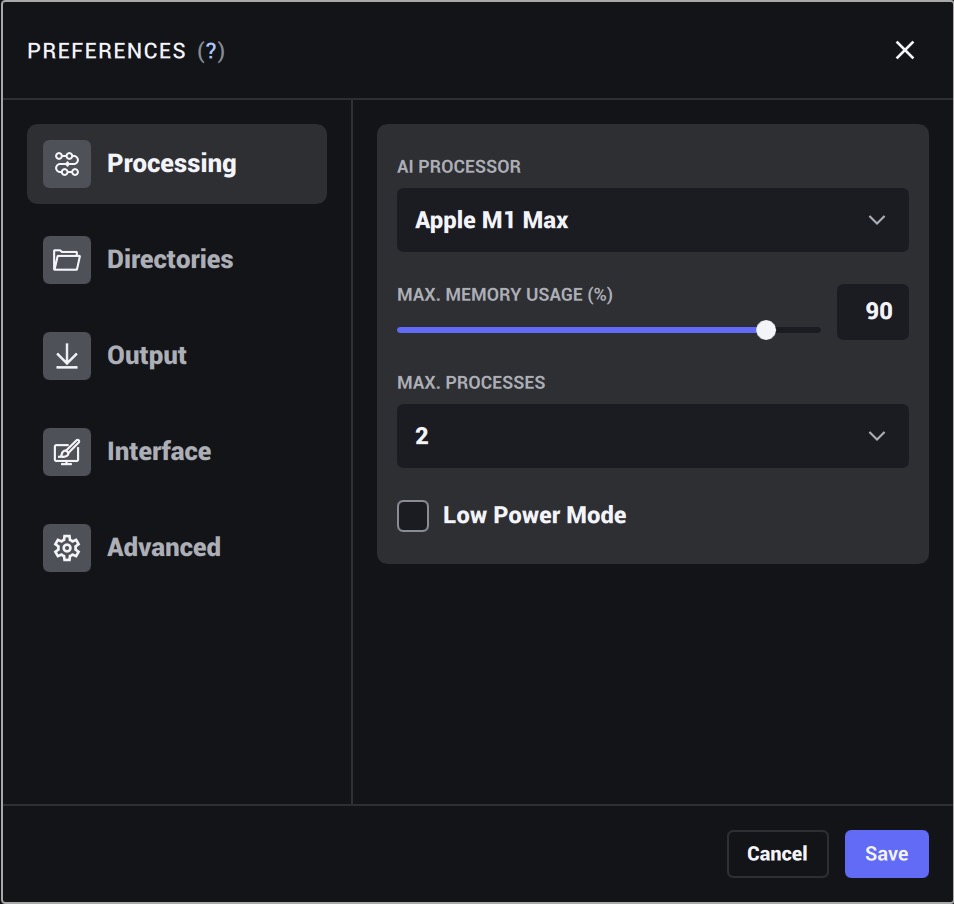Close the Preferences dialog with X

pyautogui.click(x=904, y=50)
